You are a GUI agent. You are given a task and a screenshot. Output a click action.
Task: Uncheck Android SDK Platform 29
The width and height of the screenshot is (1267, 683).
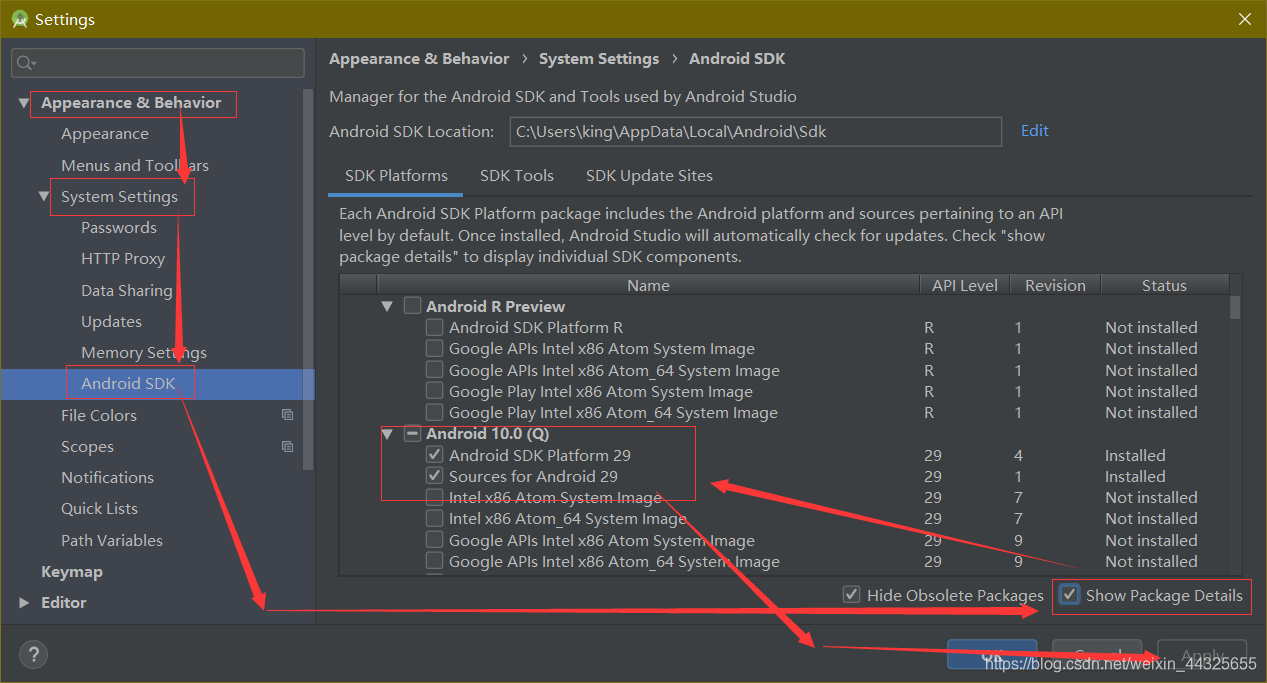coord(434,455)
